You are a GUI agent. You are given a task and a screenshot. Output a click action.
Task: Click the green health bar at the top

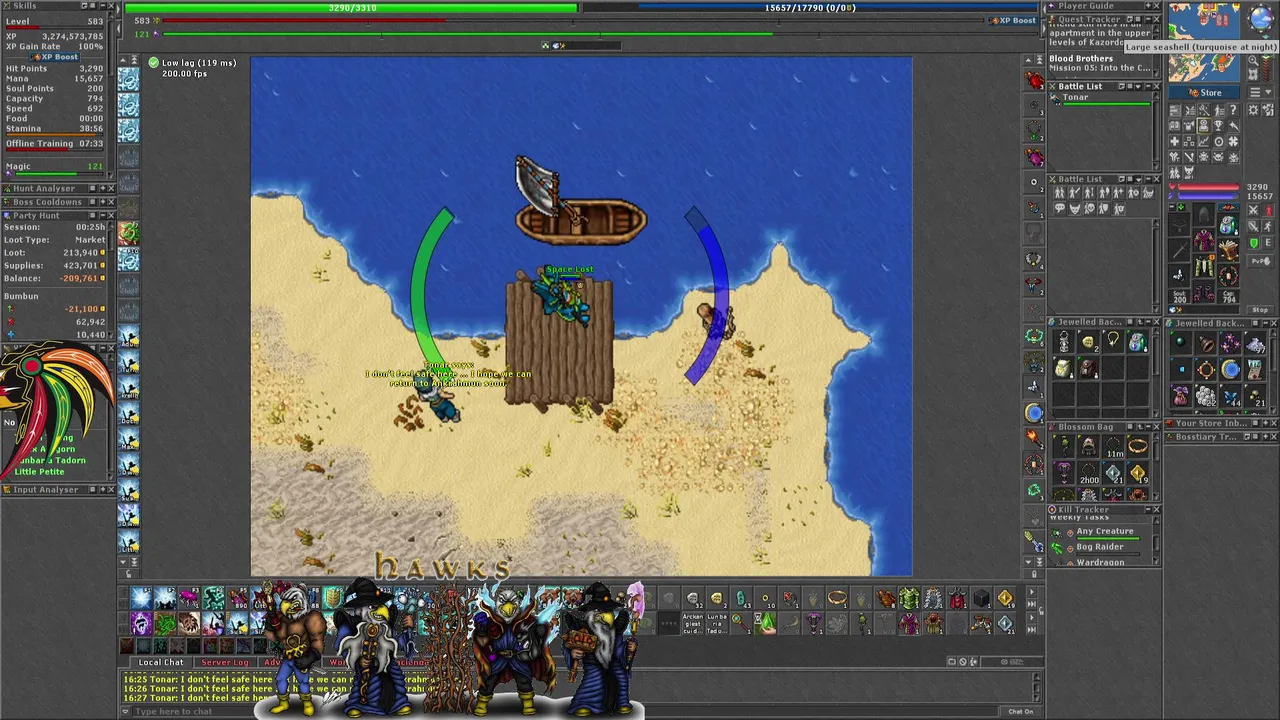point(351,8)
